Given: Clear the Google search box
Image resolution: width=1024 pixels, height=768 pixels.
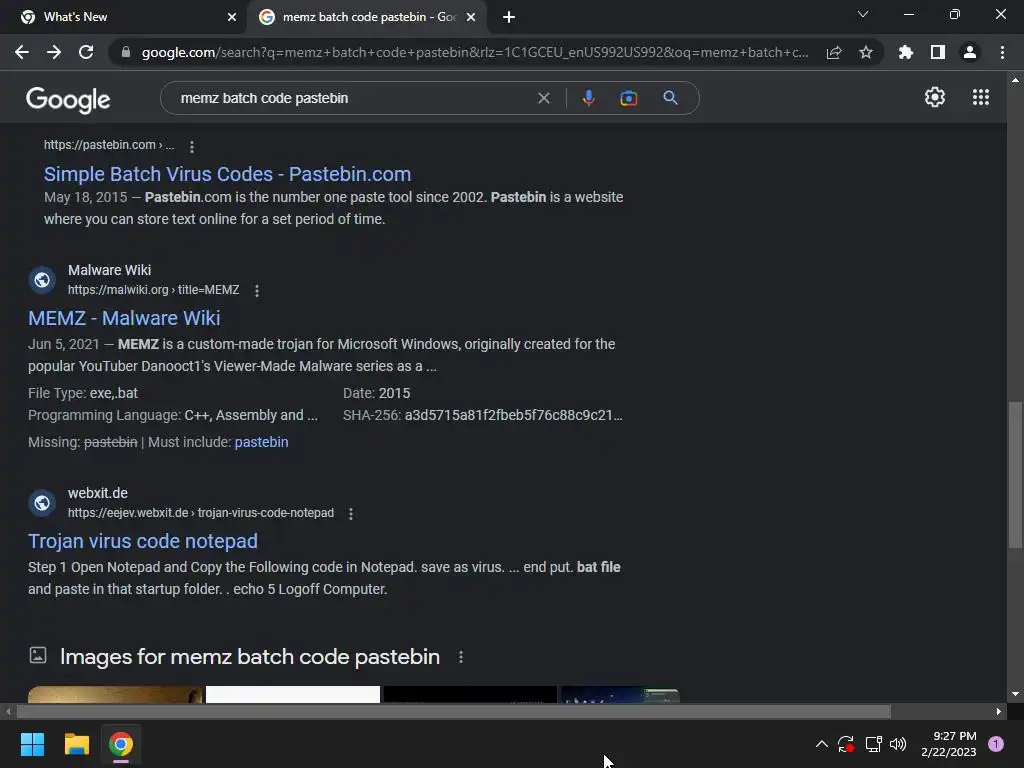Looking at the screenshot, I should [x=543, y=98].
